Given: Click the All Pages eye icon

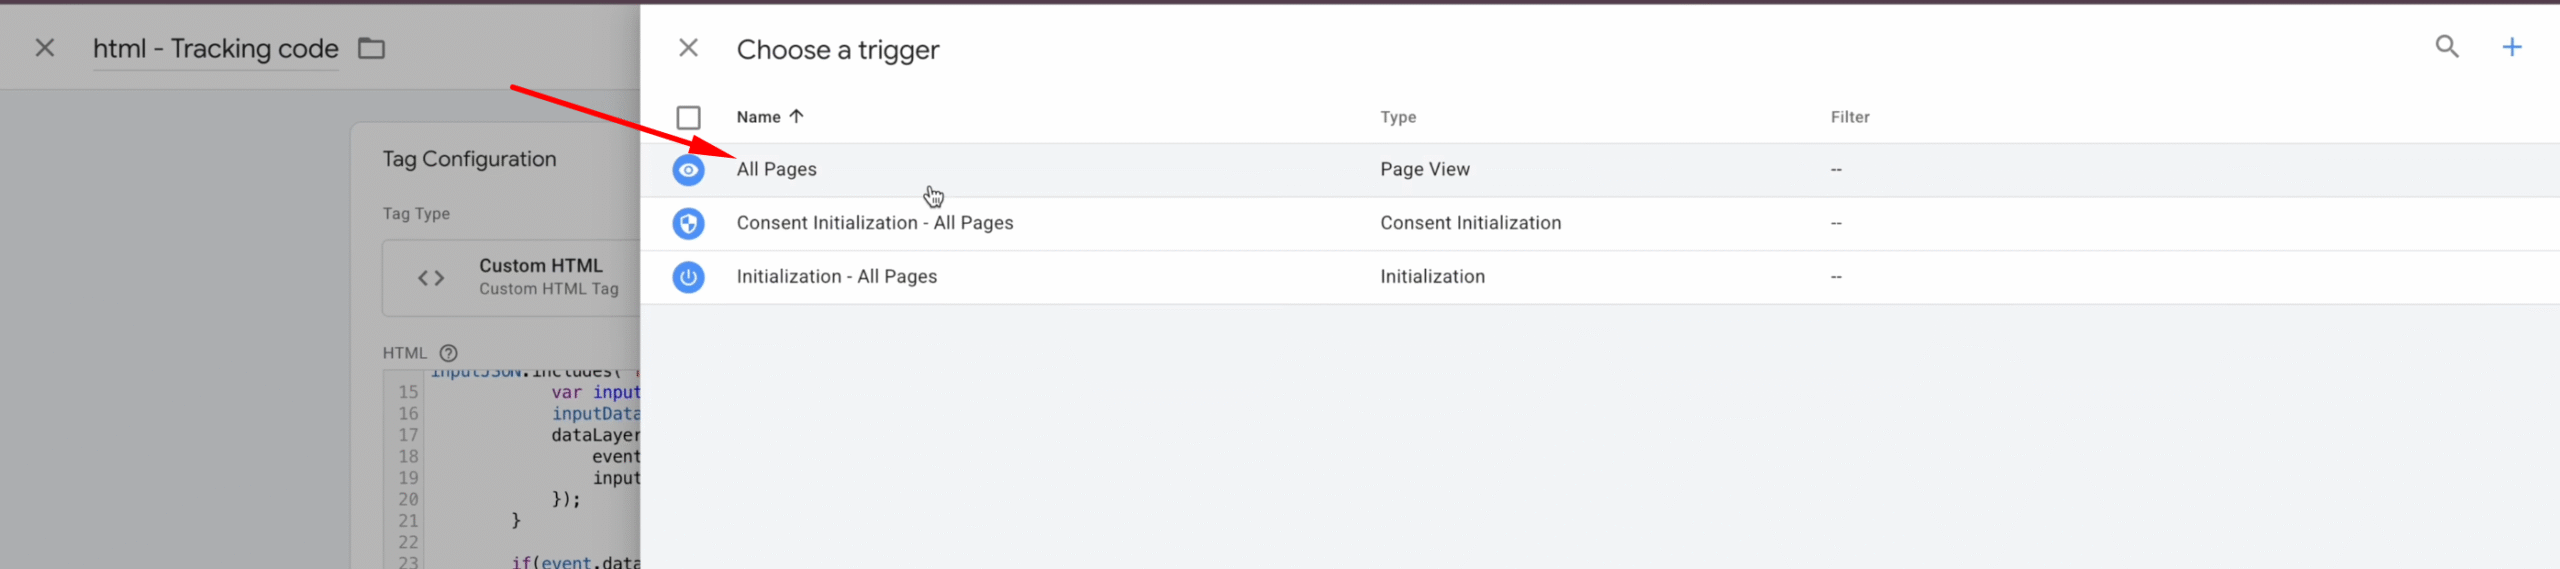Looking at the screenshot, I should tap(688, 170).
